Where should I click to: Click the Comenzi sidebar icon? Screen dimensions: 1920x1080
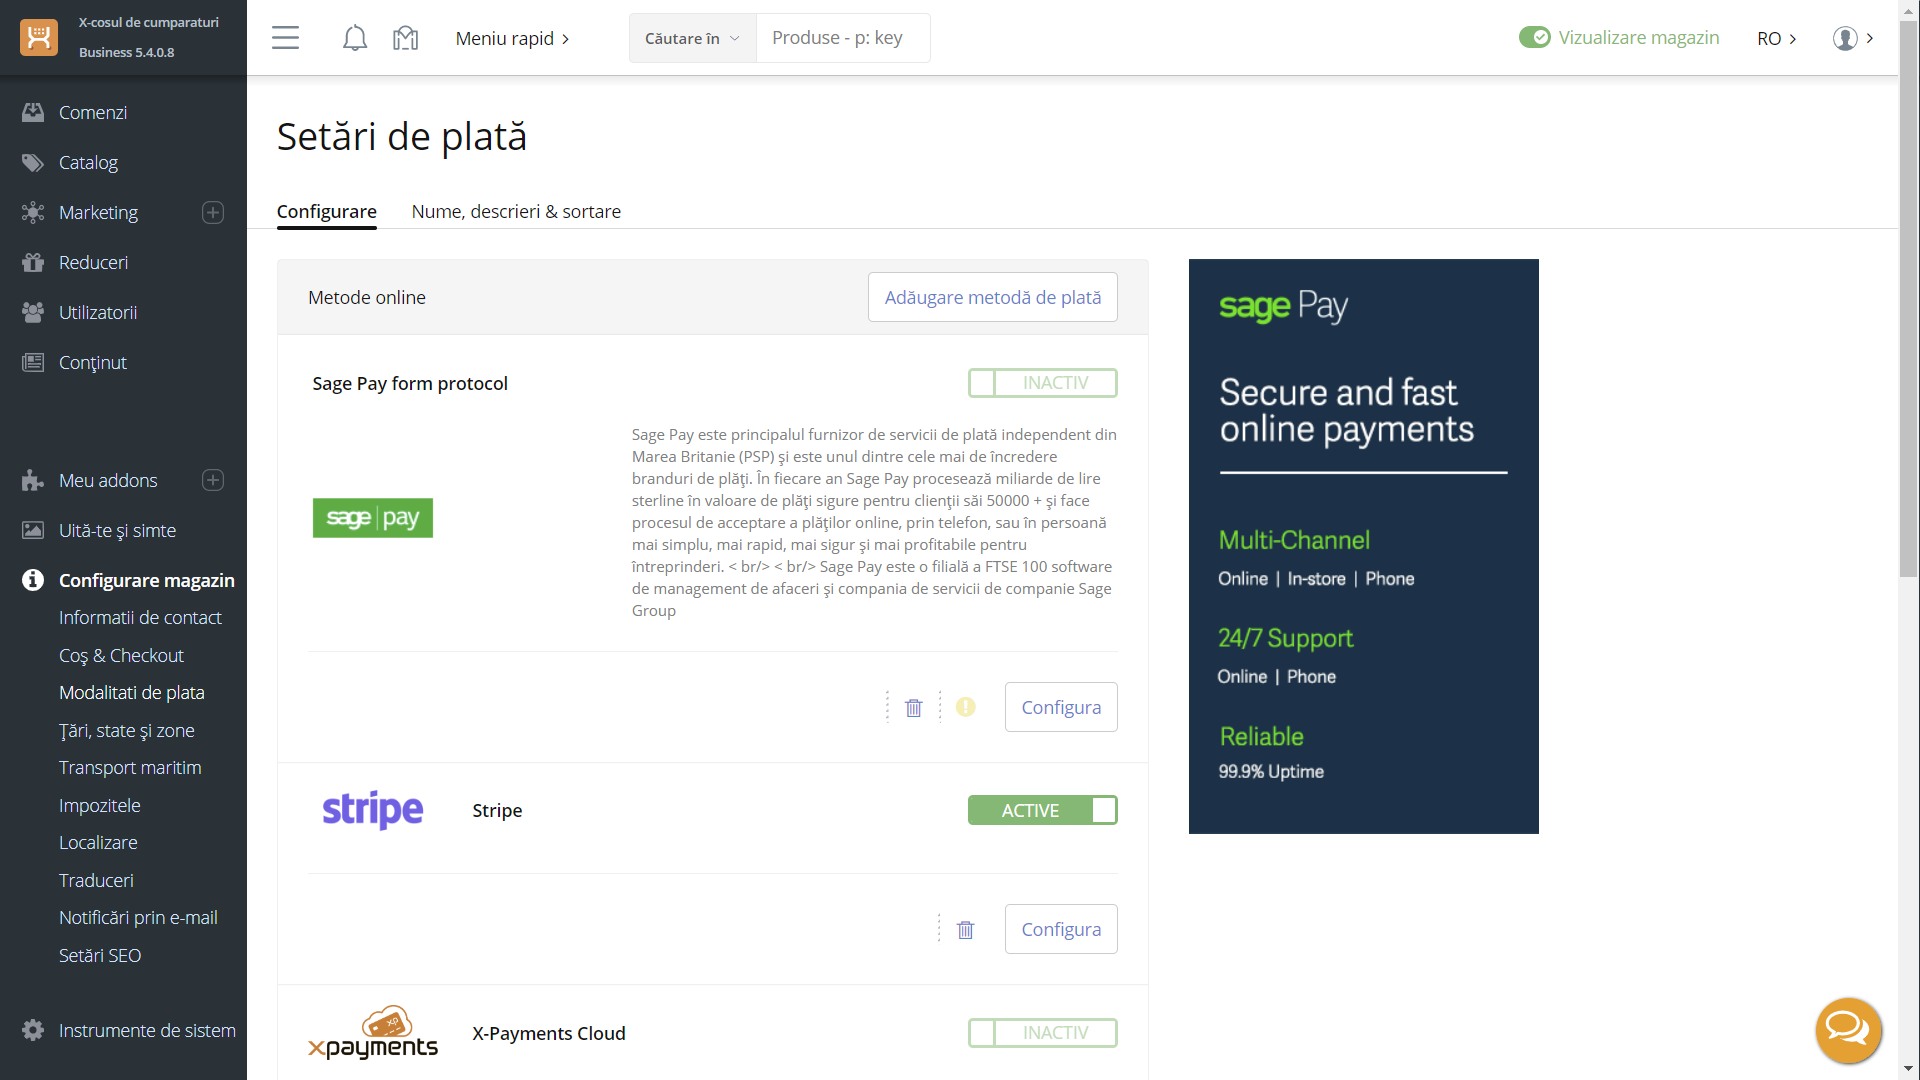(33, 112)
